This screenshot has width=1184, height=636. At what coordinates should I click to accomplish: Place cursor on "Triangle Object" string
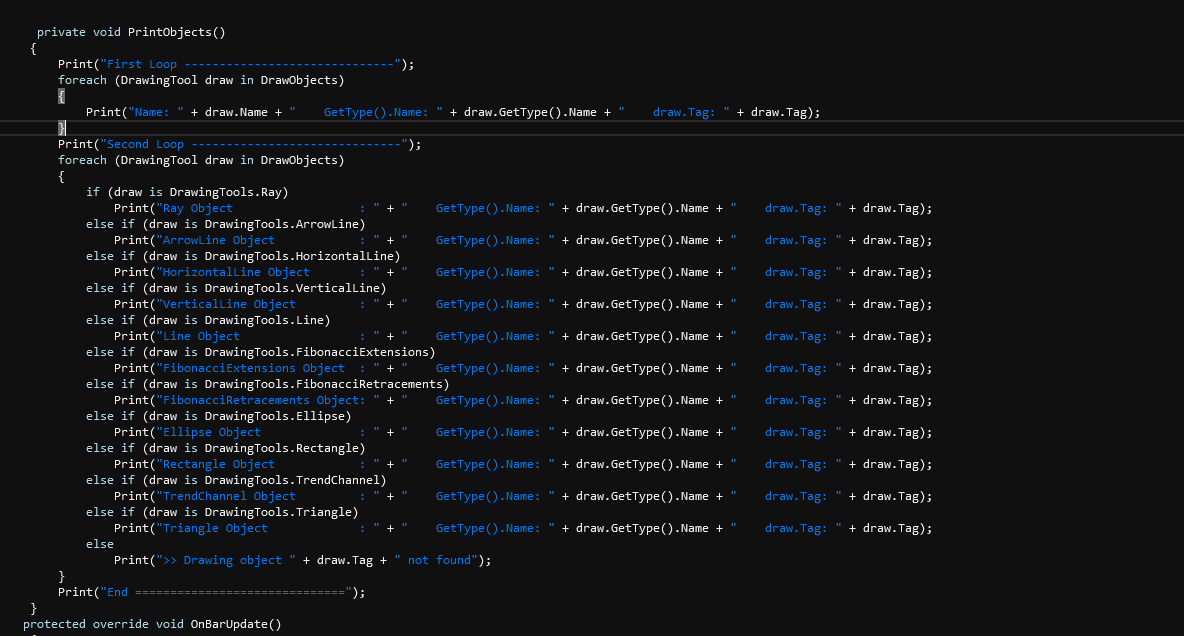215,528
